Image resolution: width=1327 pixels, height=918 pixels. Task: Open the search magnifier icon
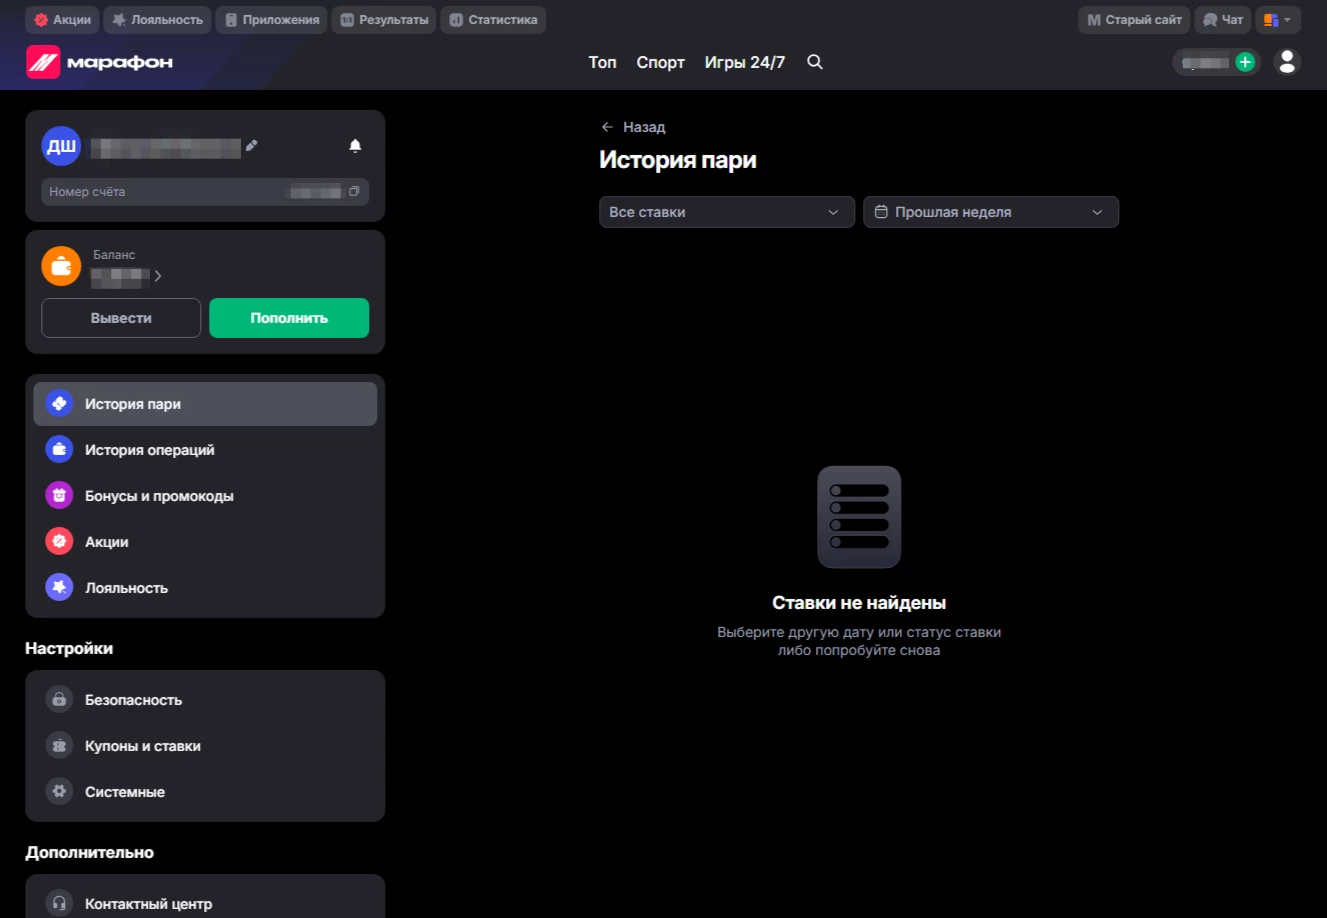click(x=815, y=62)
